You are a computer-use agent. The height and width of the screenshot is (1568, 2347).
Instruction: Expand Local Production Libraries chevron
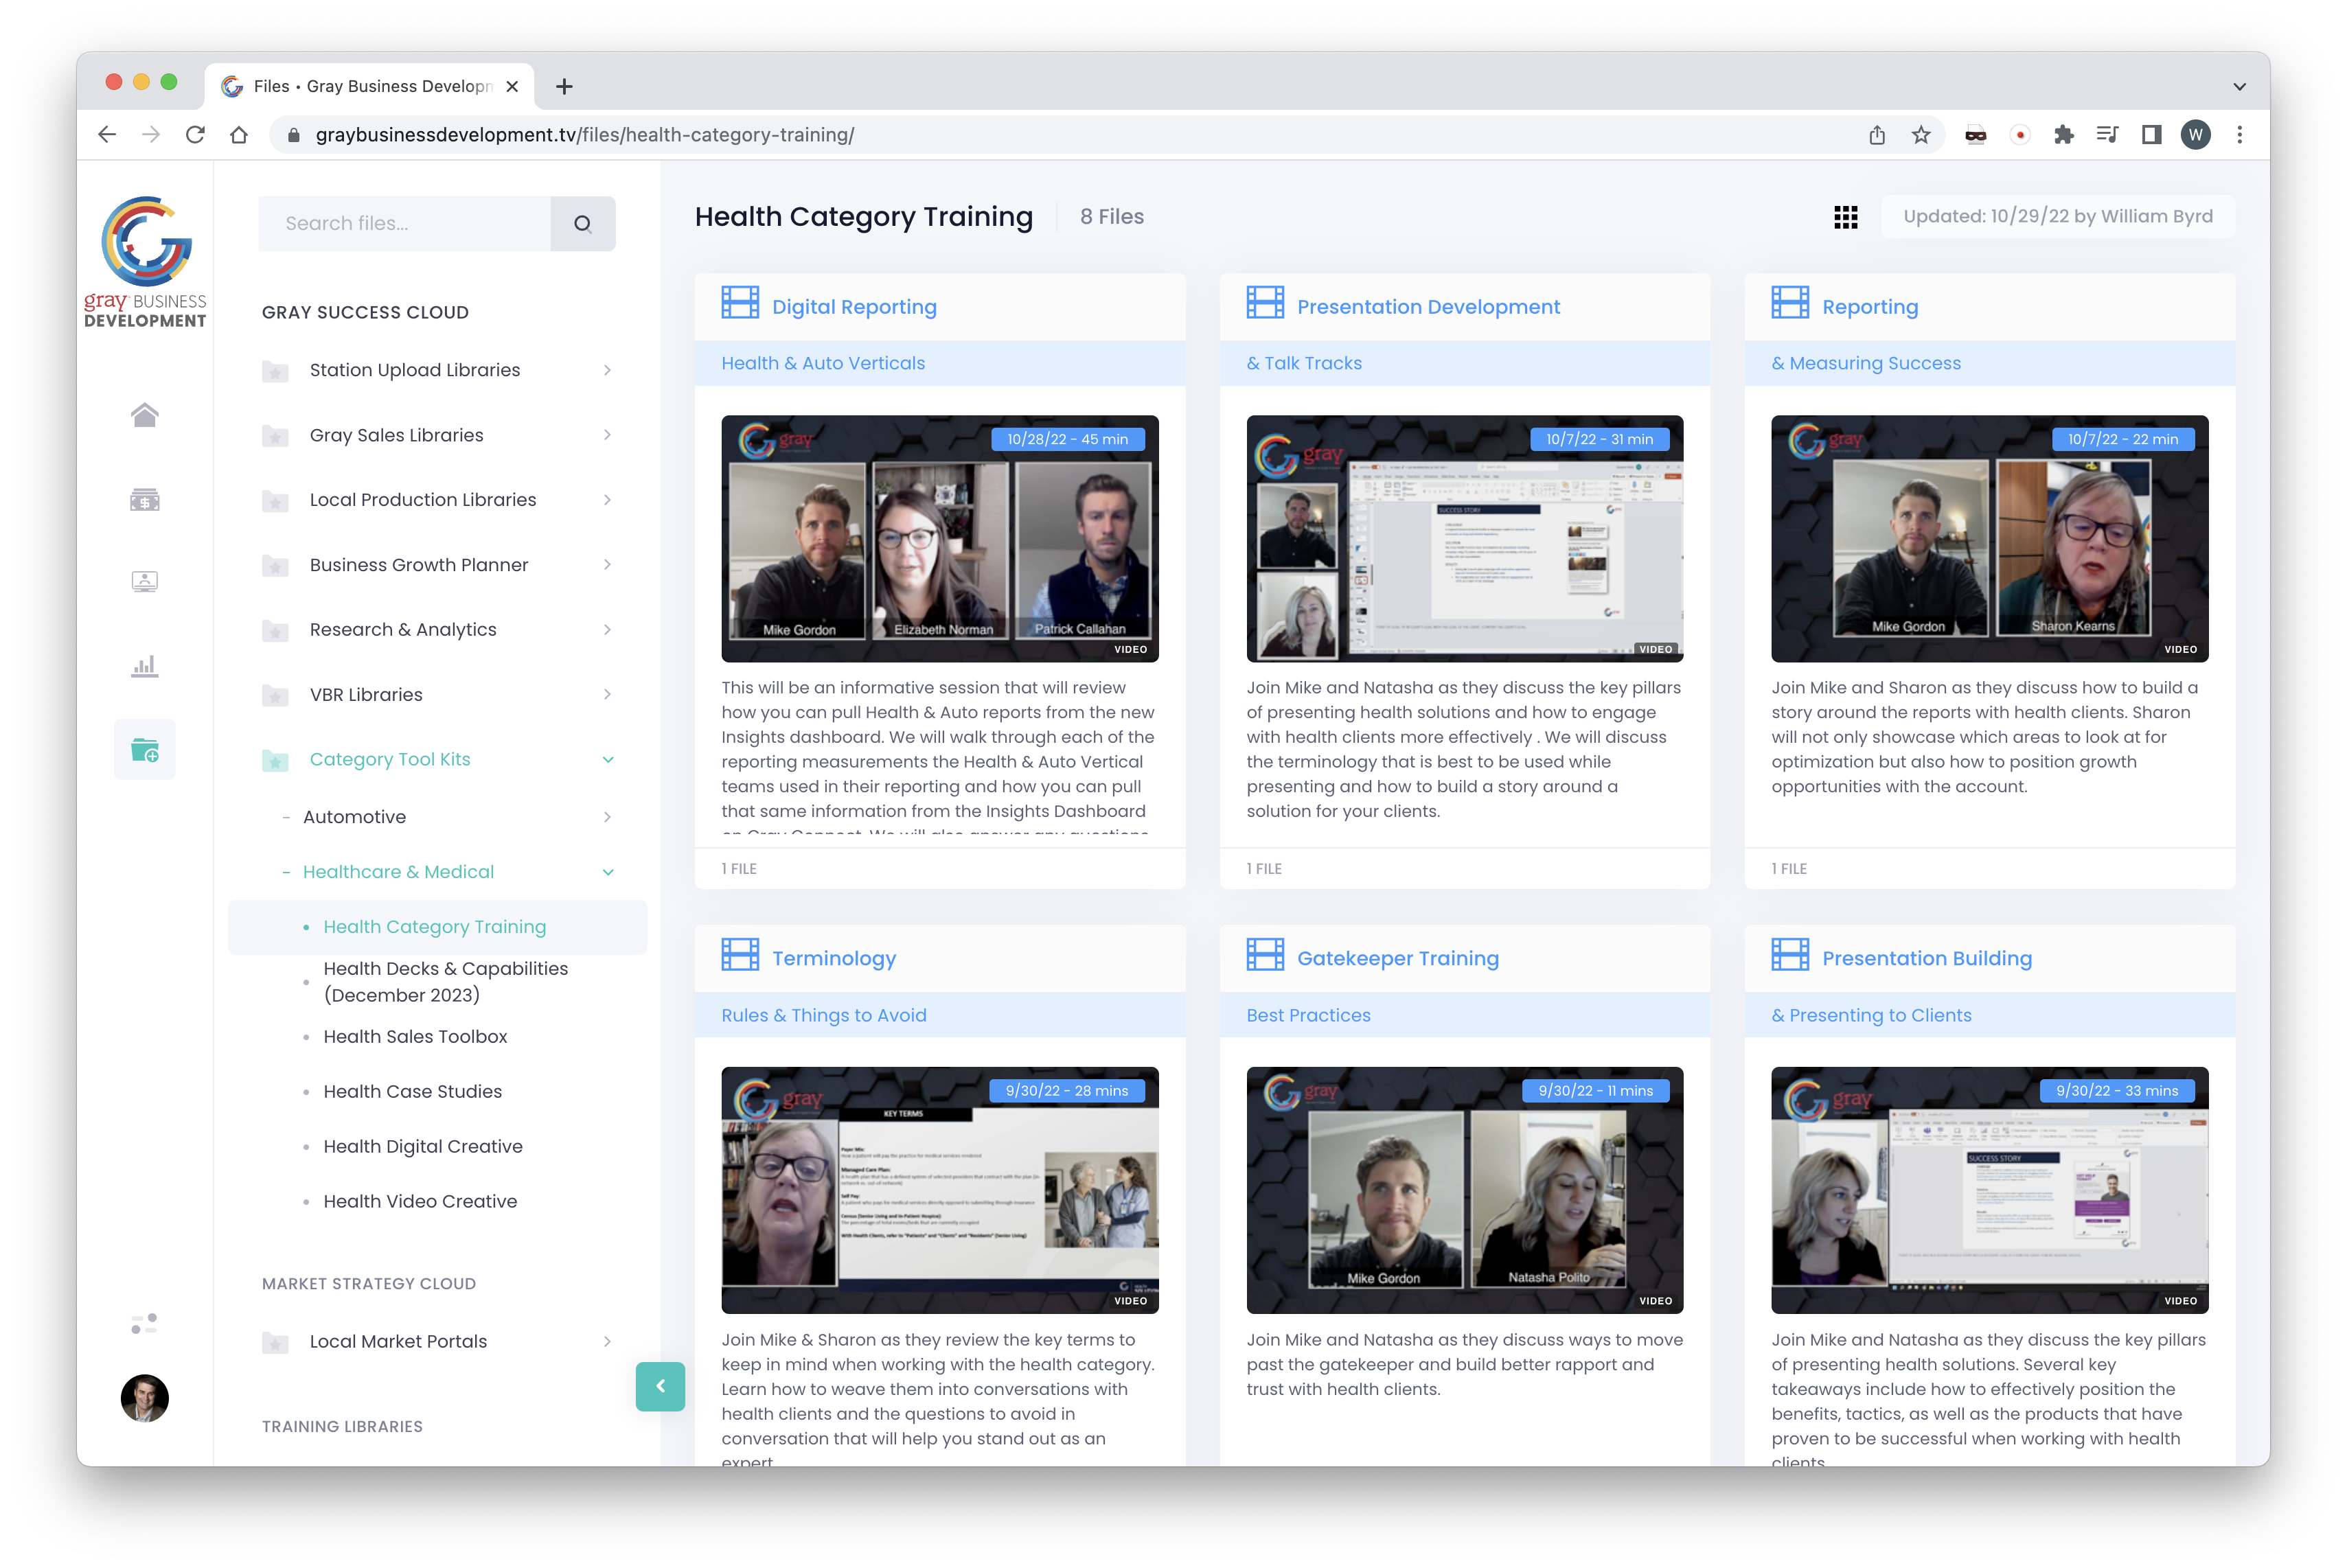click(607, 500)
